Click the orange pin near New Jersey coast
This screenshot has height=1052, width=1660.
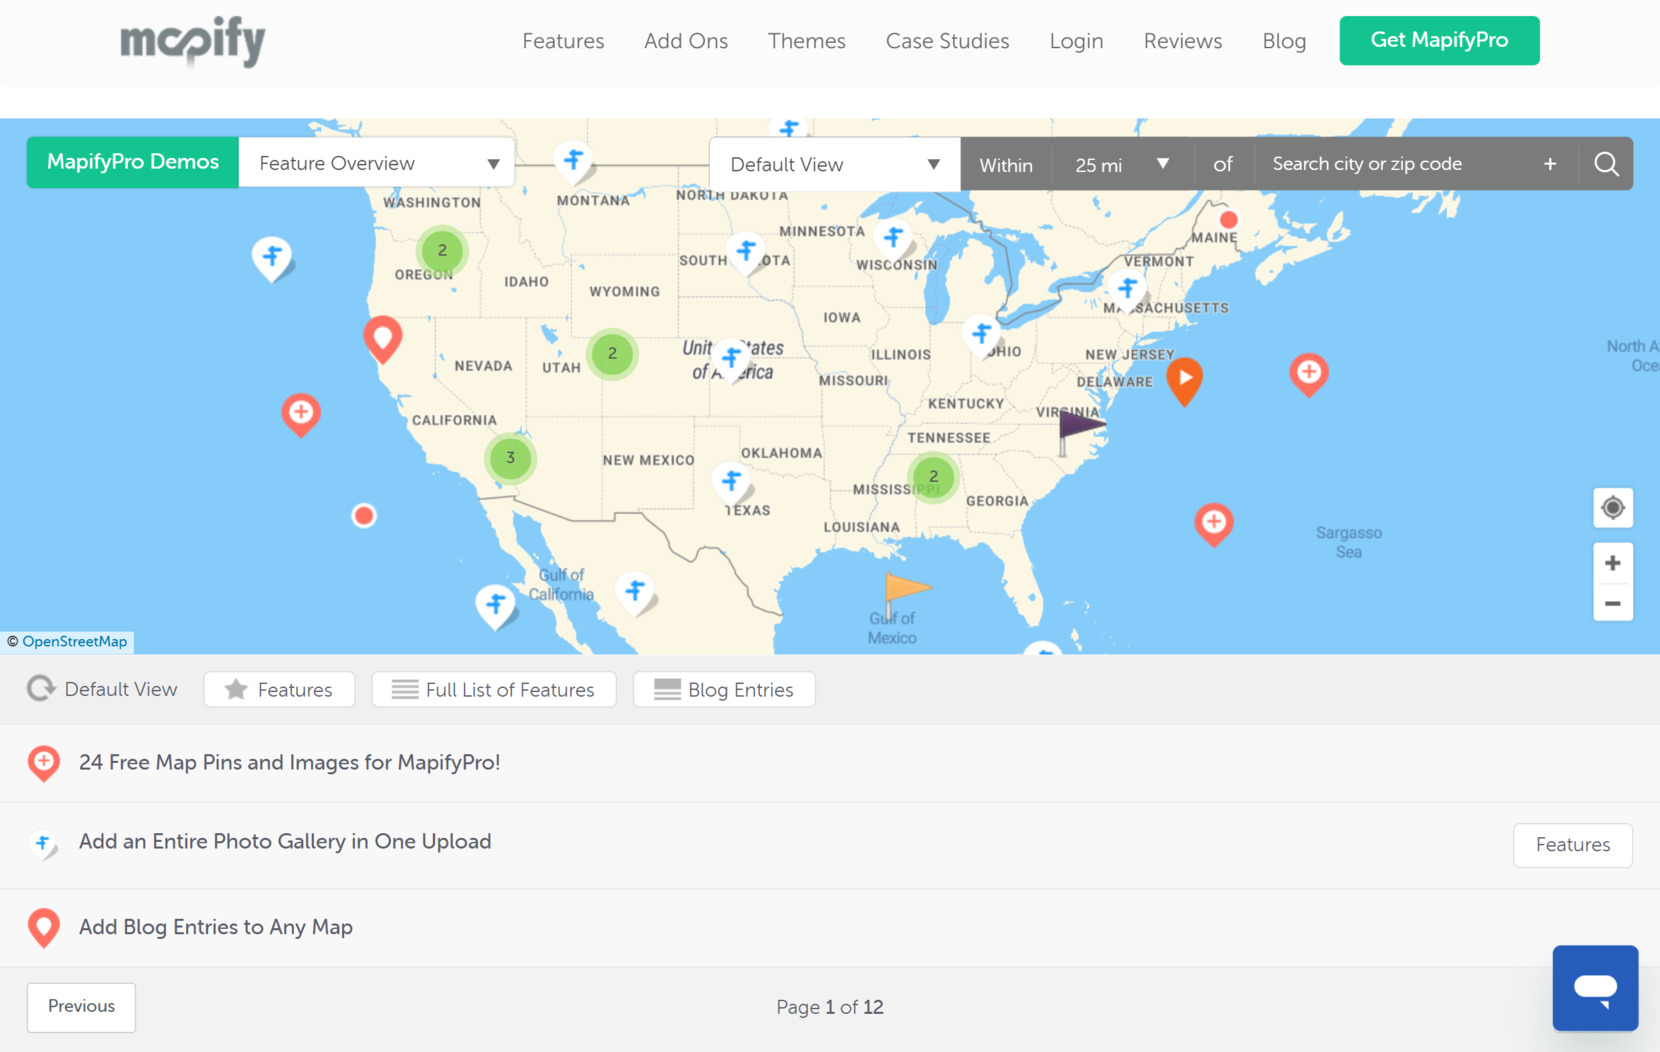coord(1185,378)
